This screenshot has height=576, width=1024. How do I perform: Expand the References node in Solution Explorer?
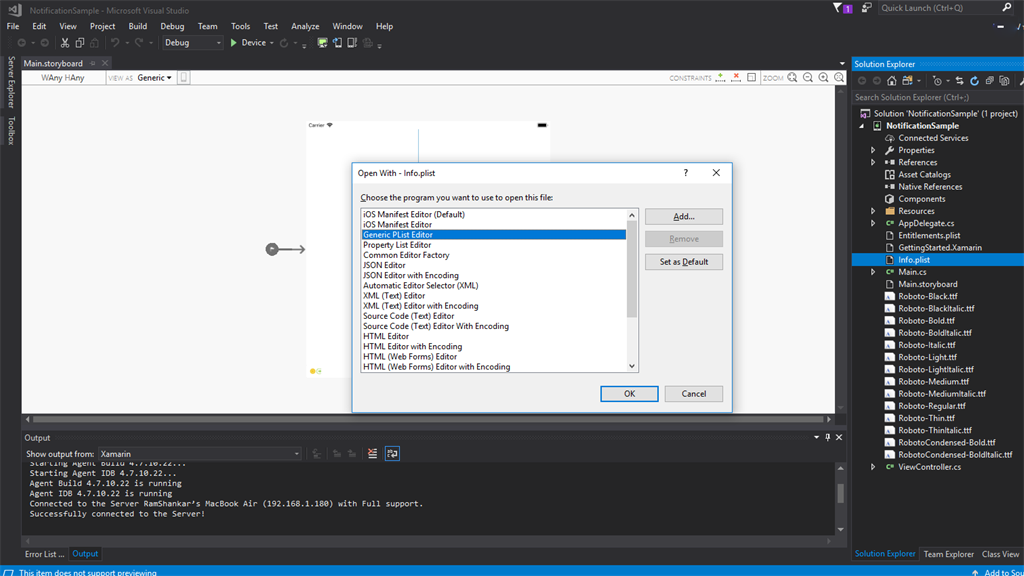[x=873, y=163]
